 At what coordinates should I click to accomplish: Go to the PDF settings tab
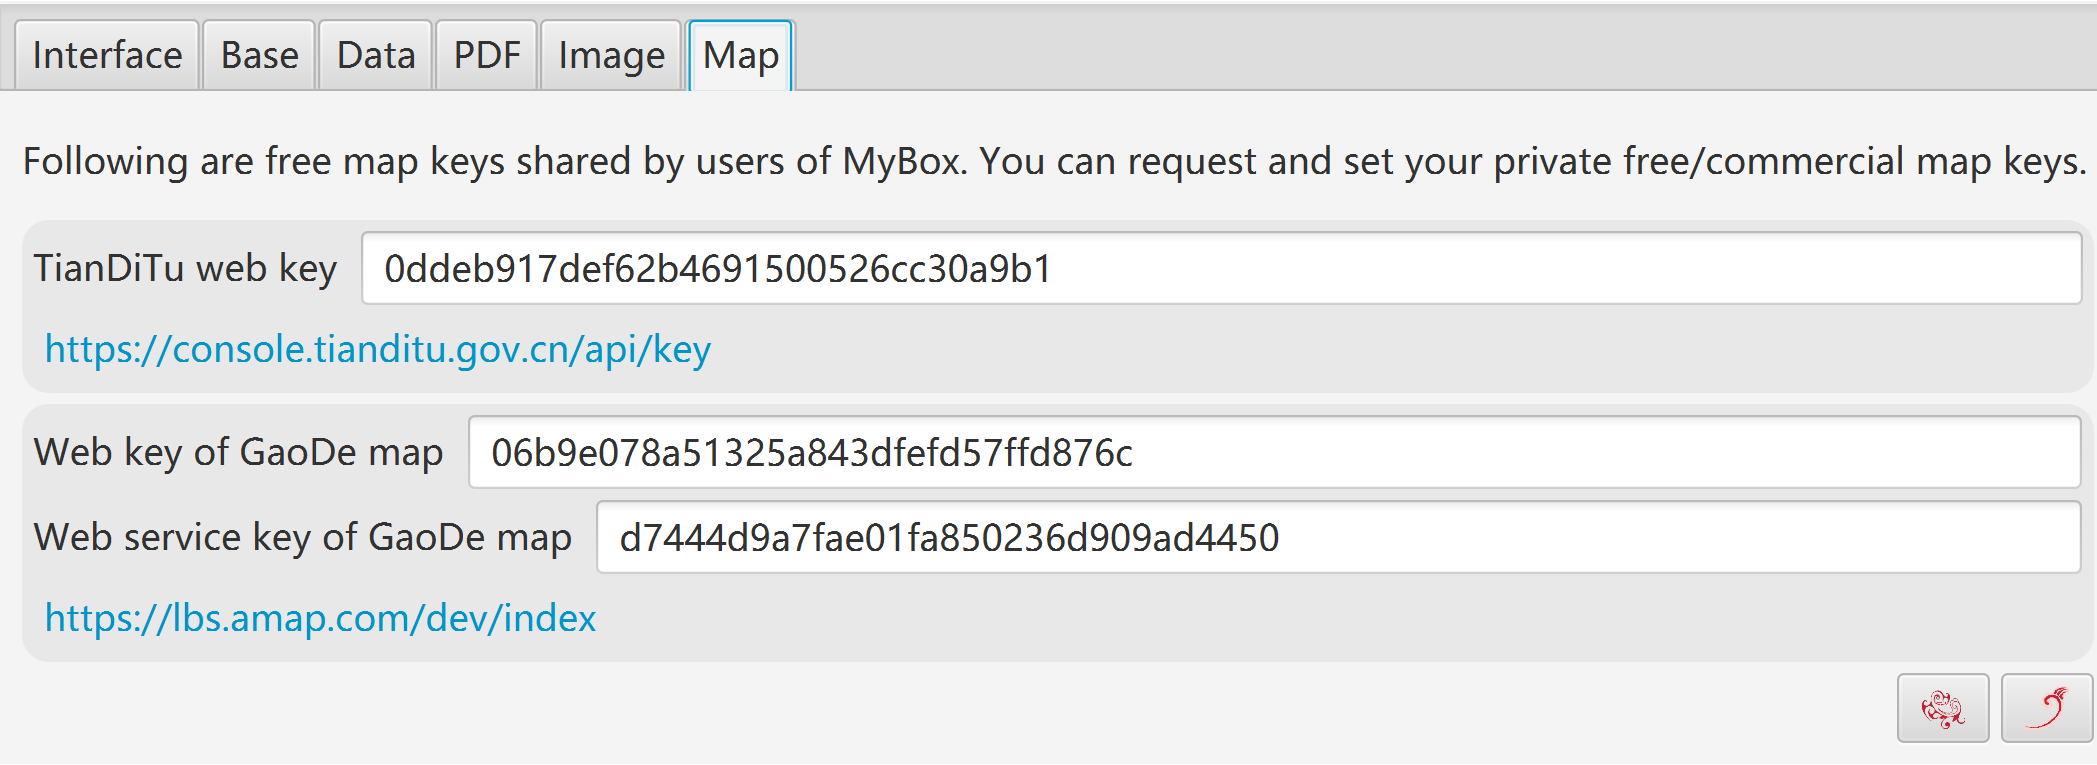pyautogui.click(x=487, y=55)
